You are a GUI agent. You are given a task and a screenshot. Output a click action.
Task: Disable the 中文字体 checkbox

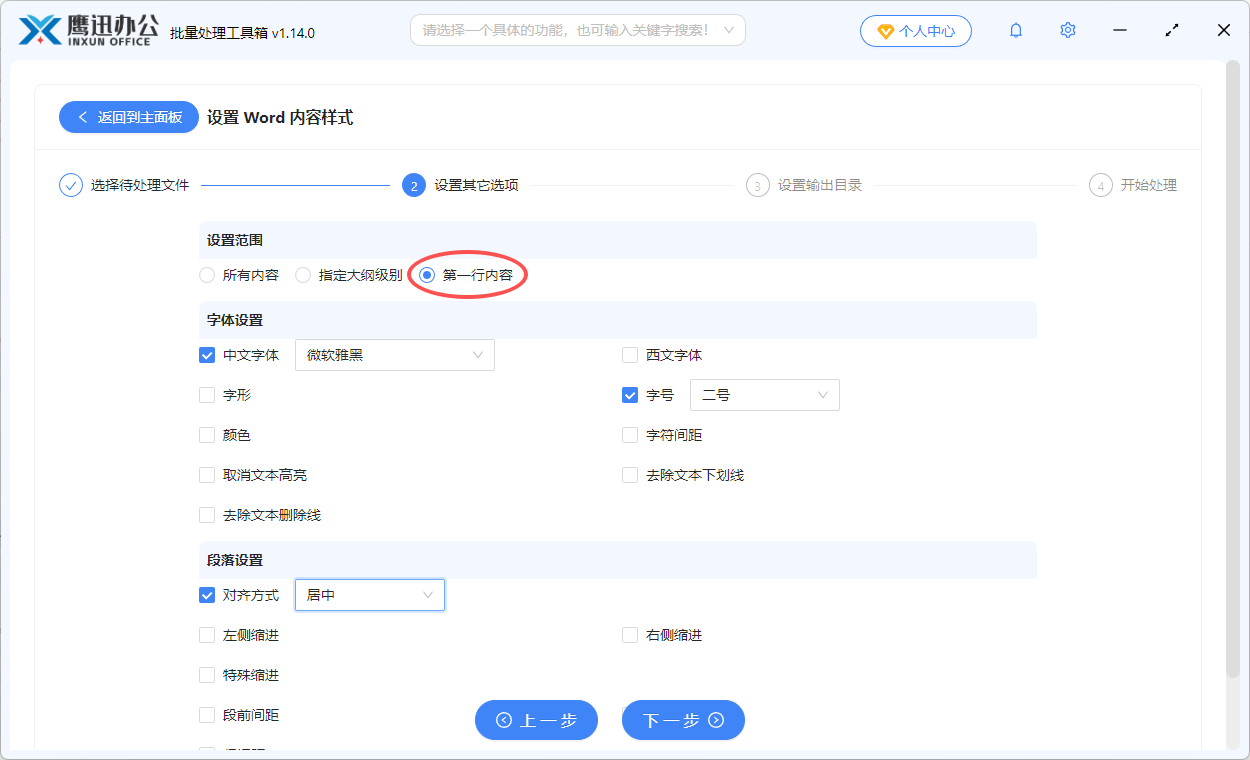pos(207,355)
